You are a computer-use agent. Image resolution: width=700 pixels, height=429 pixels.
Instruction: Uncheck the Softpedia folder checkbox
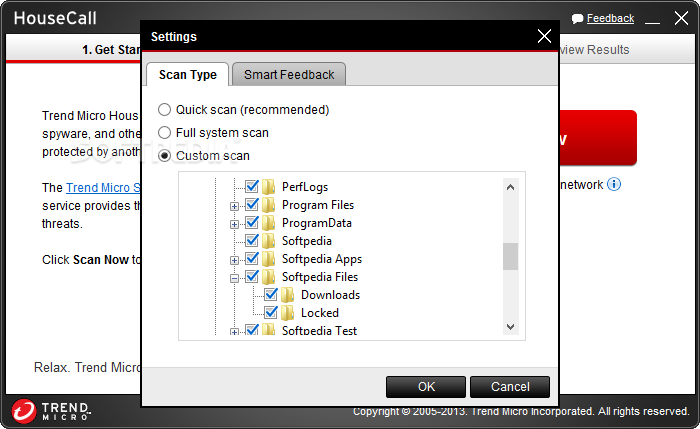(252, 240)
